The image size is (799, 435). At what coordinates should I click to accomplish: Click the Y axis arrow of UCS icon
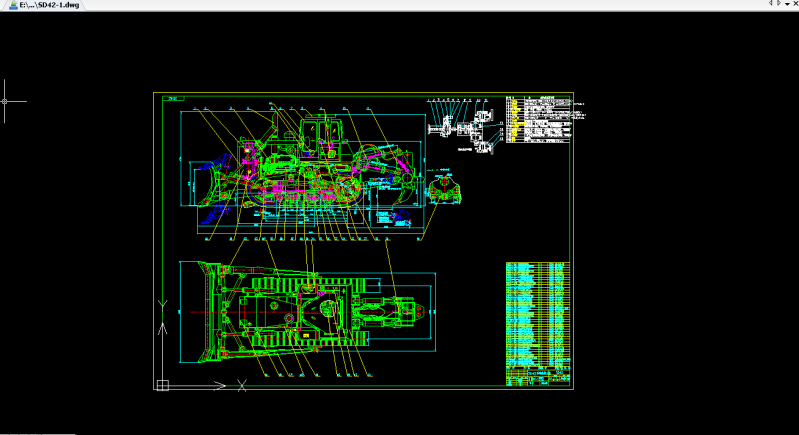click(163, 327)
